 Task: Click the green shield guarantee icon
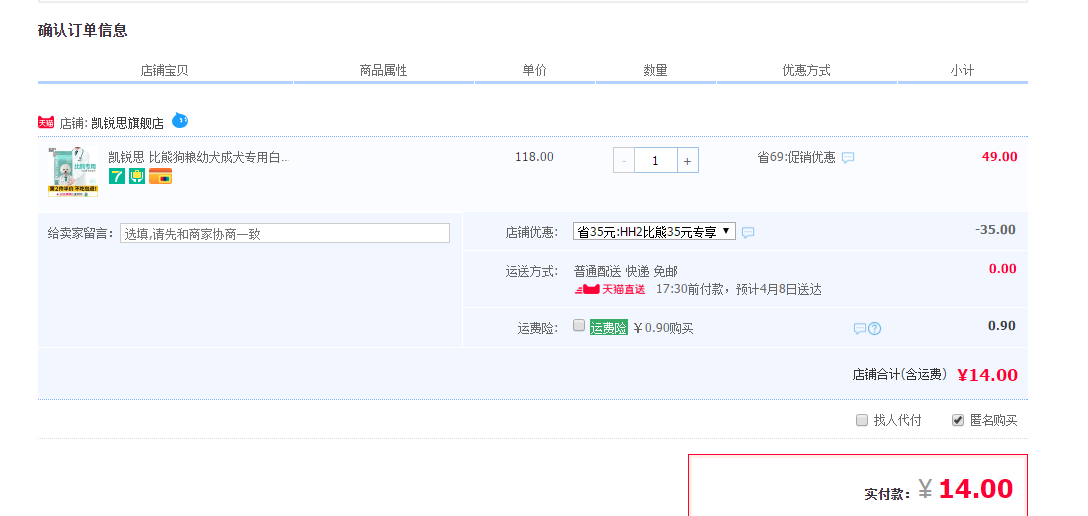(x=137, y=176)
